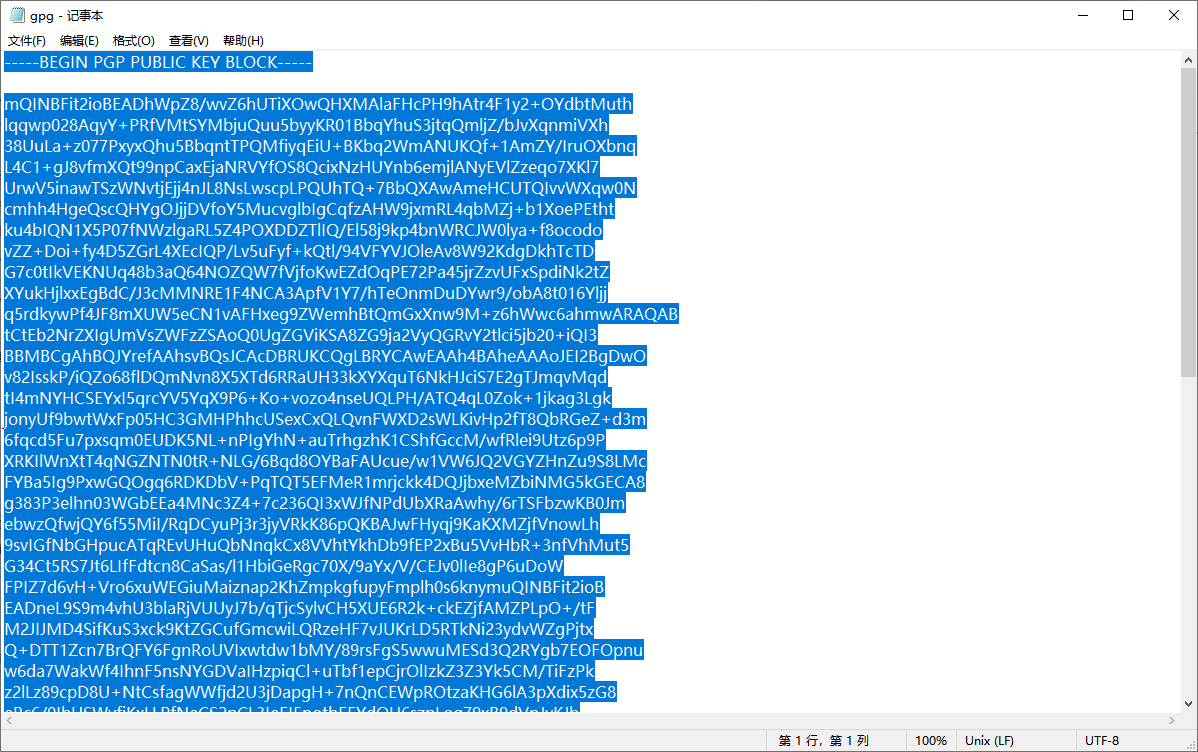Click the 100% zoom level in status bar

931,741
